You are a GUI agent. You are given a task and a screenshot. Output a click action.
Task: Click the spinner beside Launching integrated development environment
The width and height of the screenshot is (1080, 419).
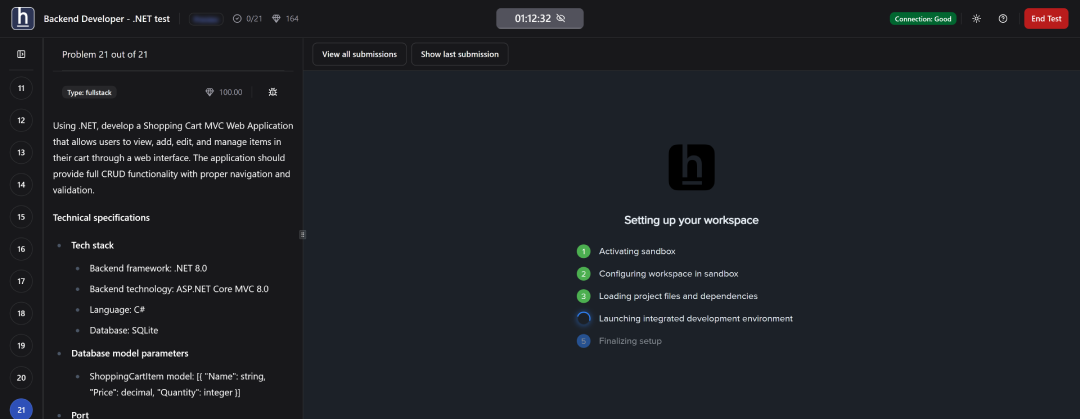click(x=583, y=318)
